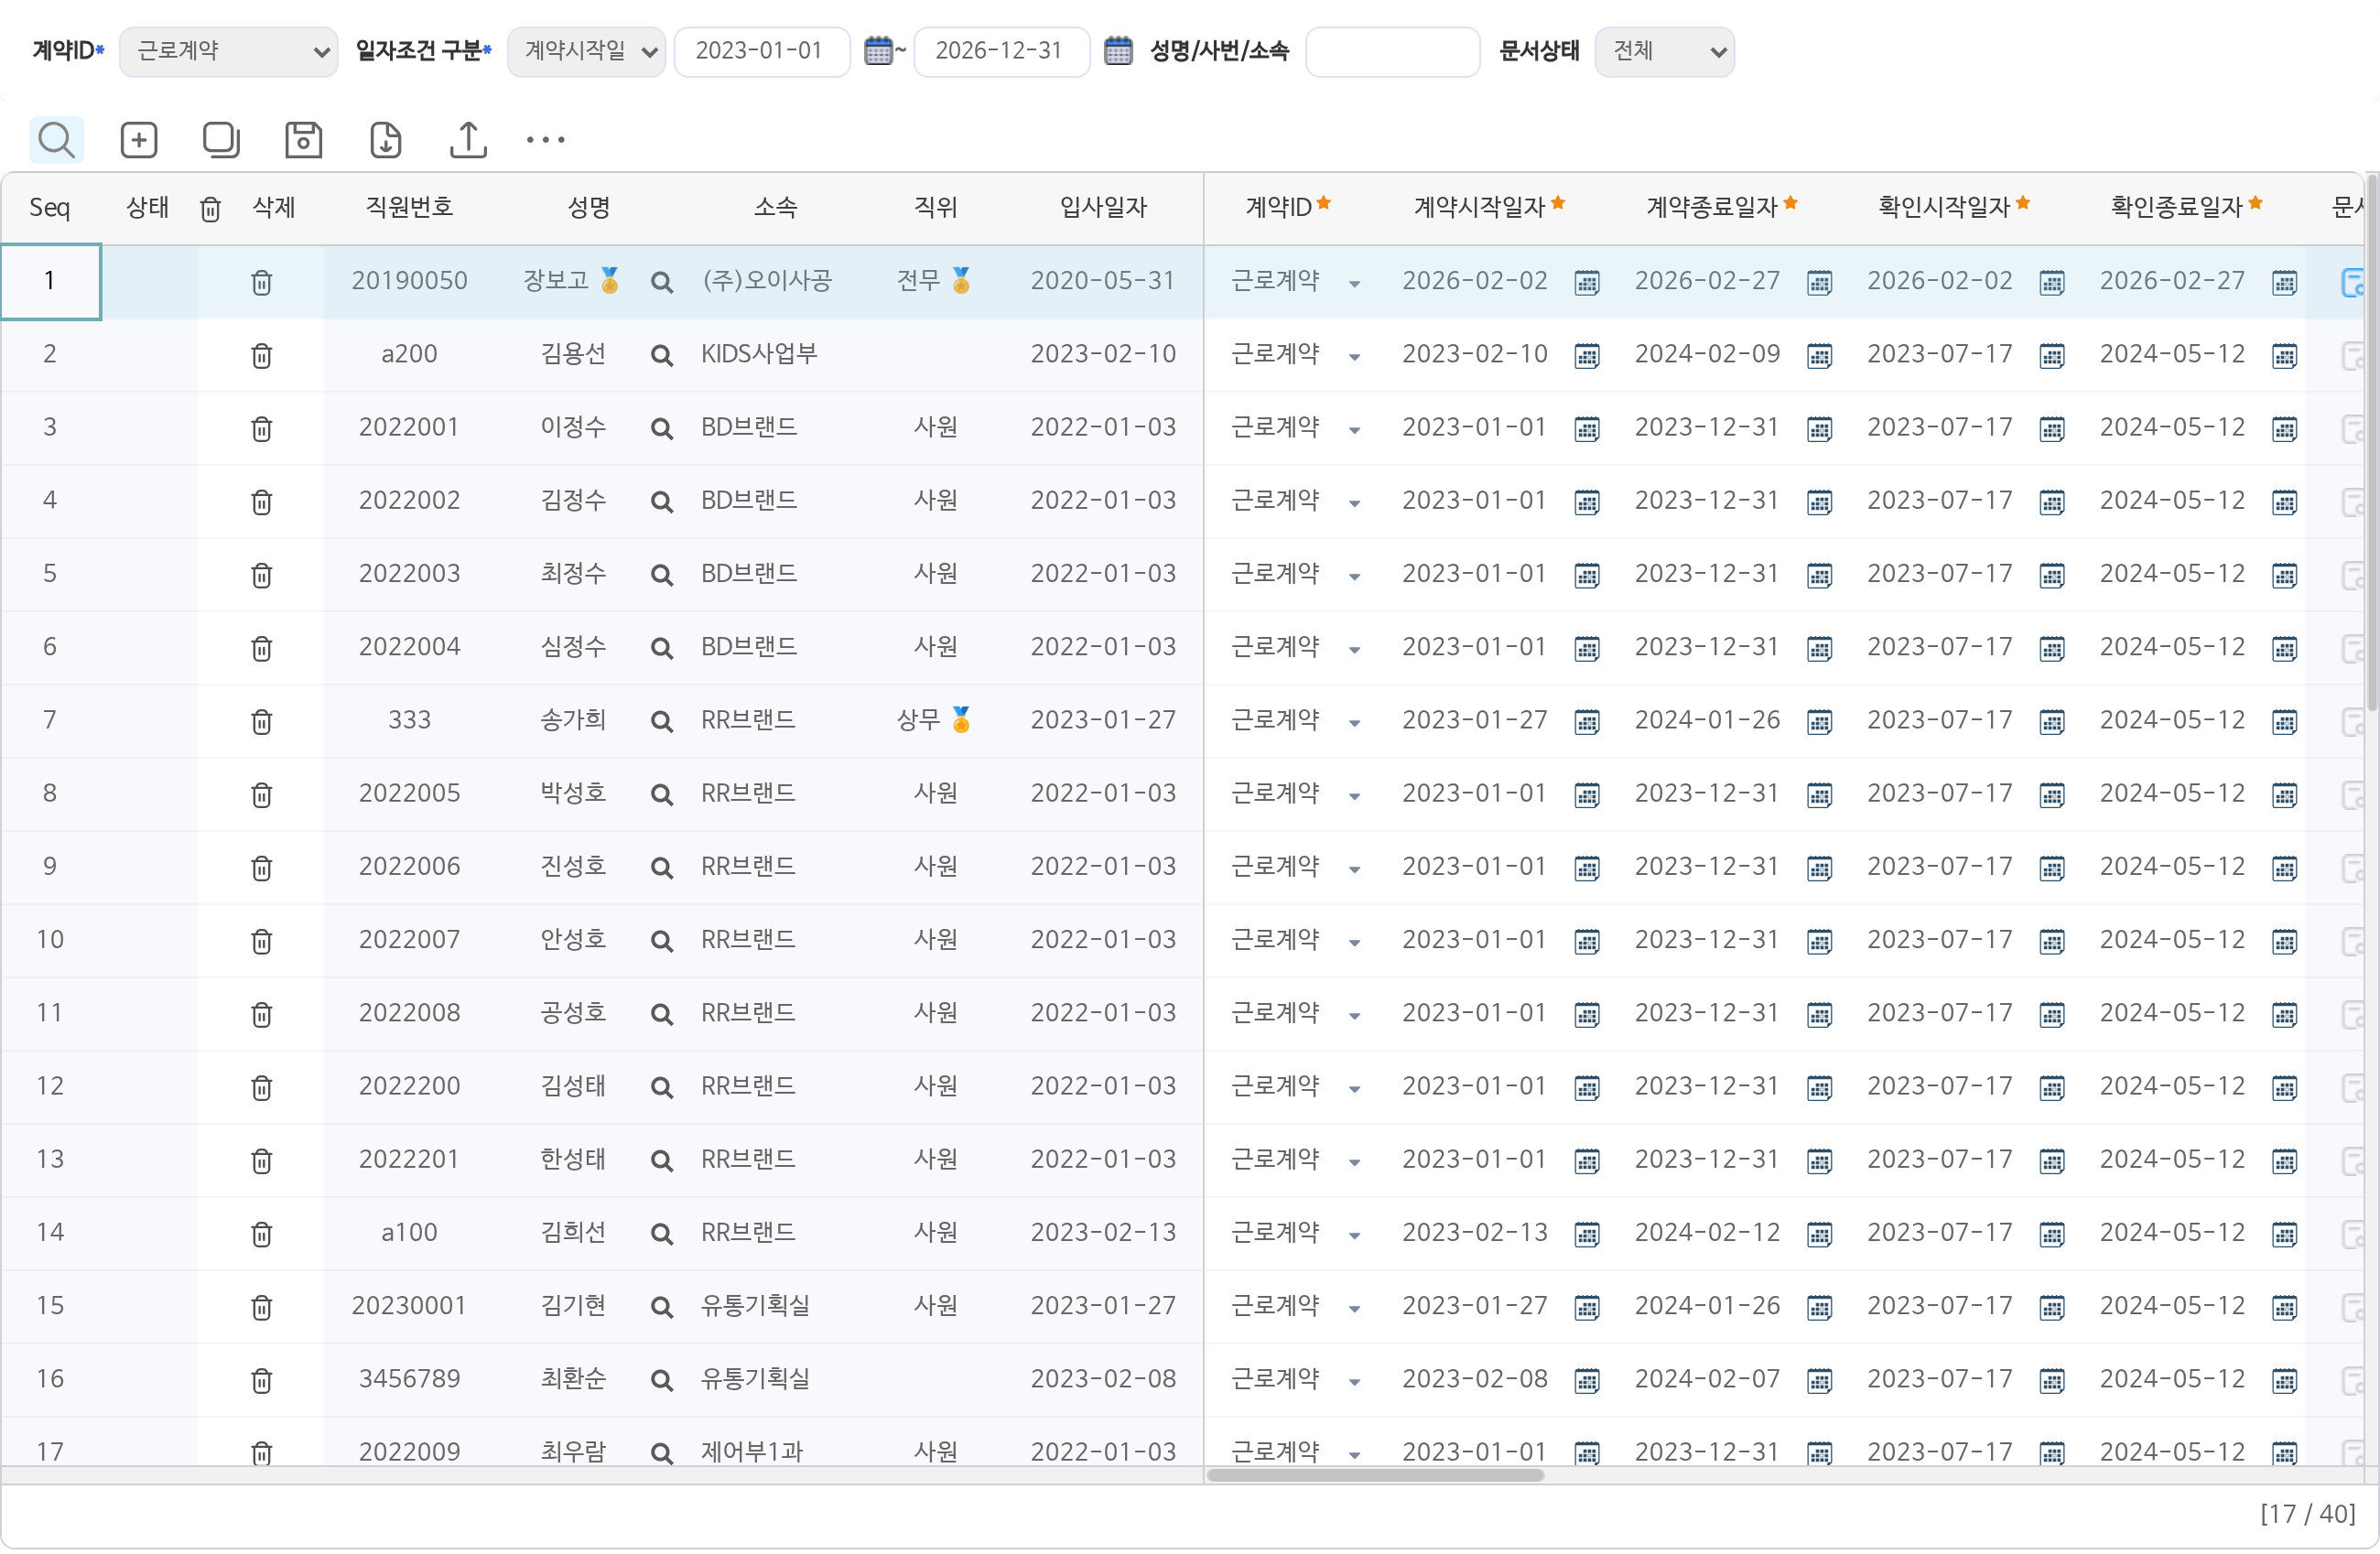Viewport: 2380px width, 1554px height.
Task: Click the copy row toolbar icon
Action: point(221,140)
